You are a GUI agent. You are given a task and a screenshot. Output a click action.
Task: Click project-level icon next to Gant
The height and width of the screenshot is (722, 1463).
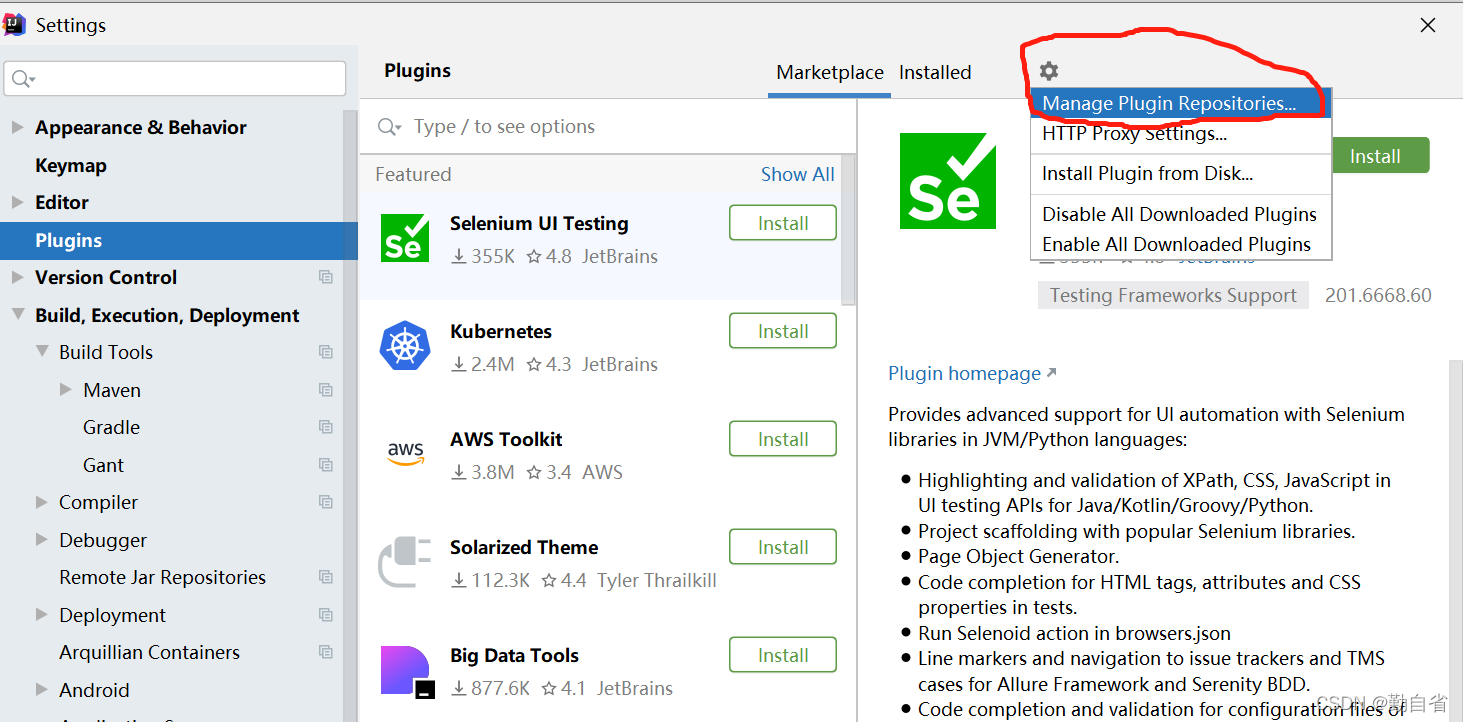tap(326, 465)
